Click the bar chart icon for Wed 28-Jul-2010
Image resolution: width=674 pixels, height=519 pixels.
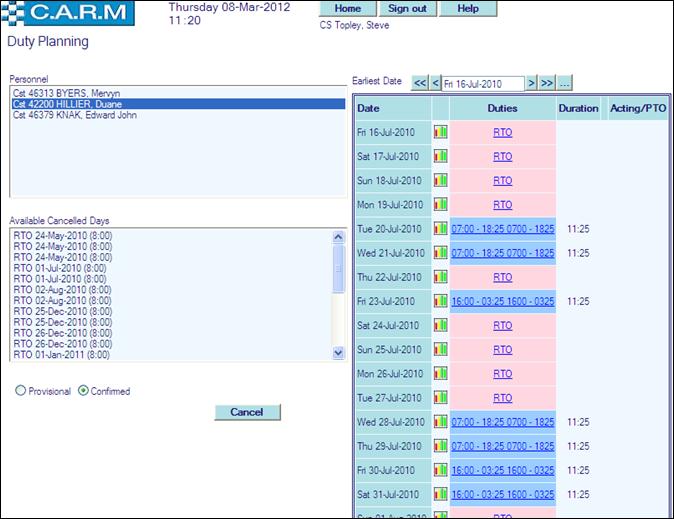pos(440,422)
